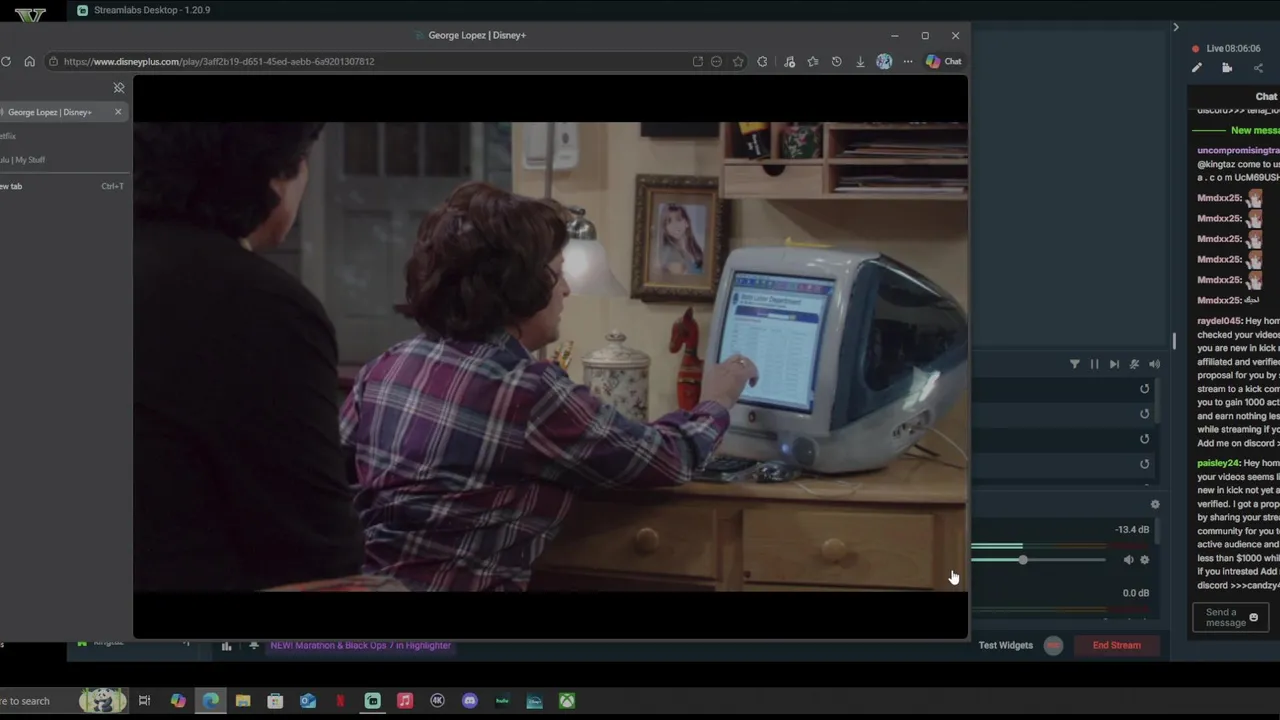The image size is (1280, 720).
Task: Click End Stream in Streamlabs
Action: point(1116,645)
